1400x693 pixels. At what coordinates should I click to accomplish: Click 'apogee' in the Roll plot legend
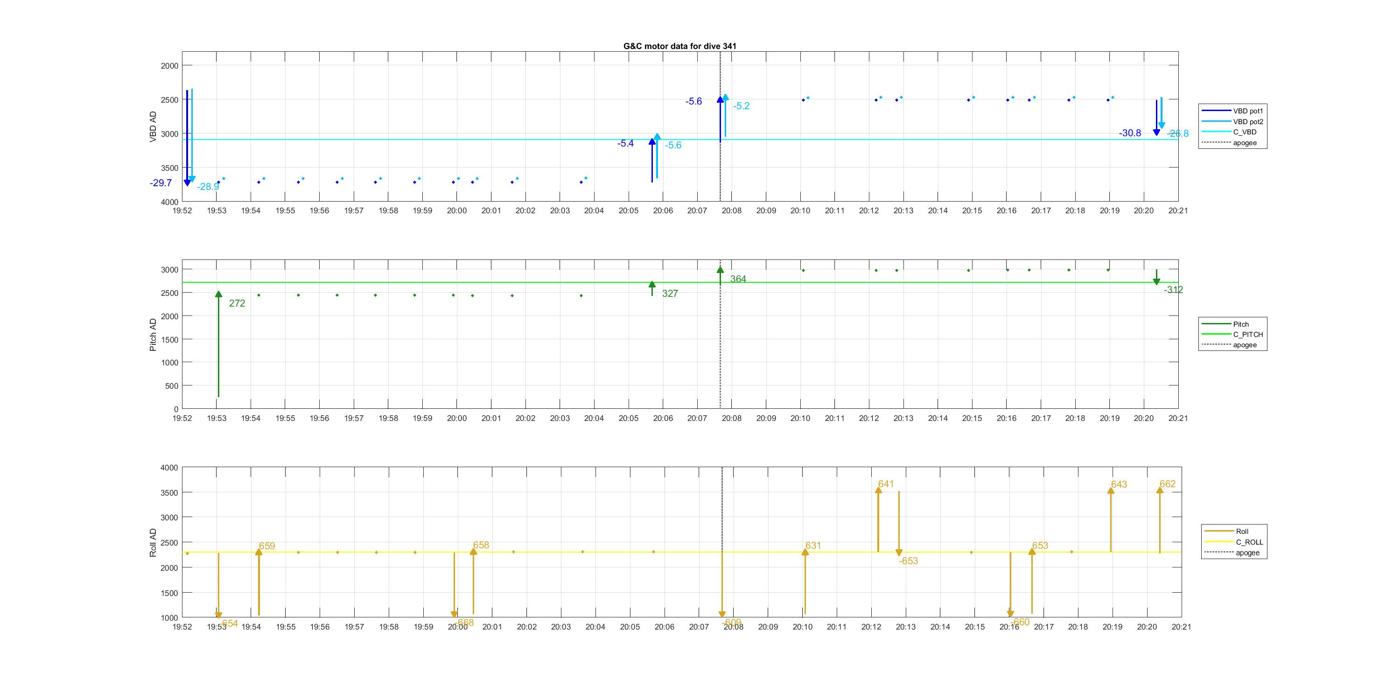1248,553
